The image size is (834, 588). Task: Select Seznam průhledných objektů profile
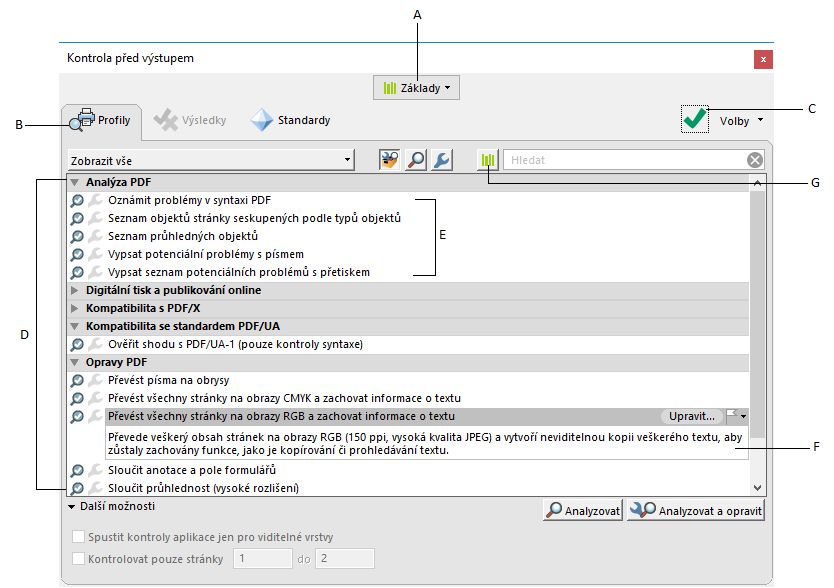point(182,236)
